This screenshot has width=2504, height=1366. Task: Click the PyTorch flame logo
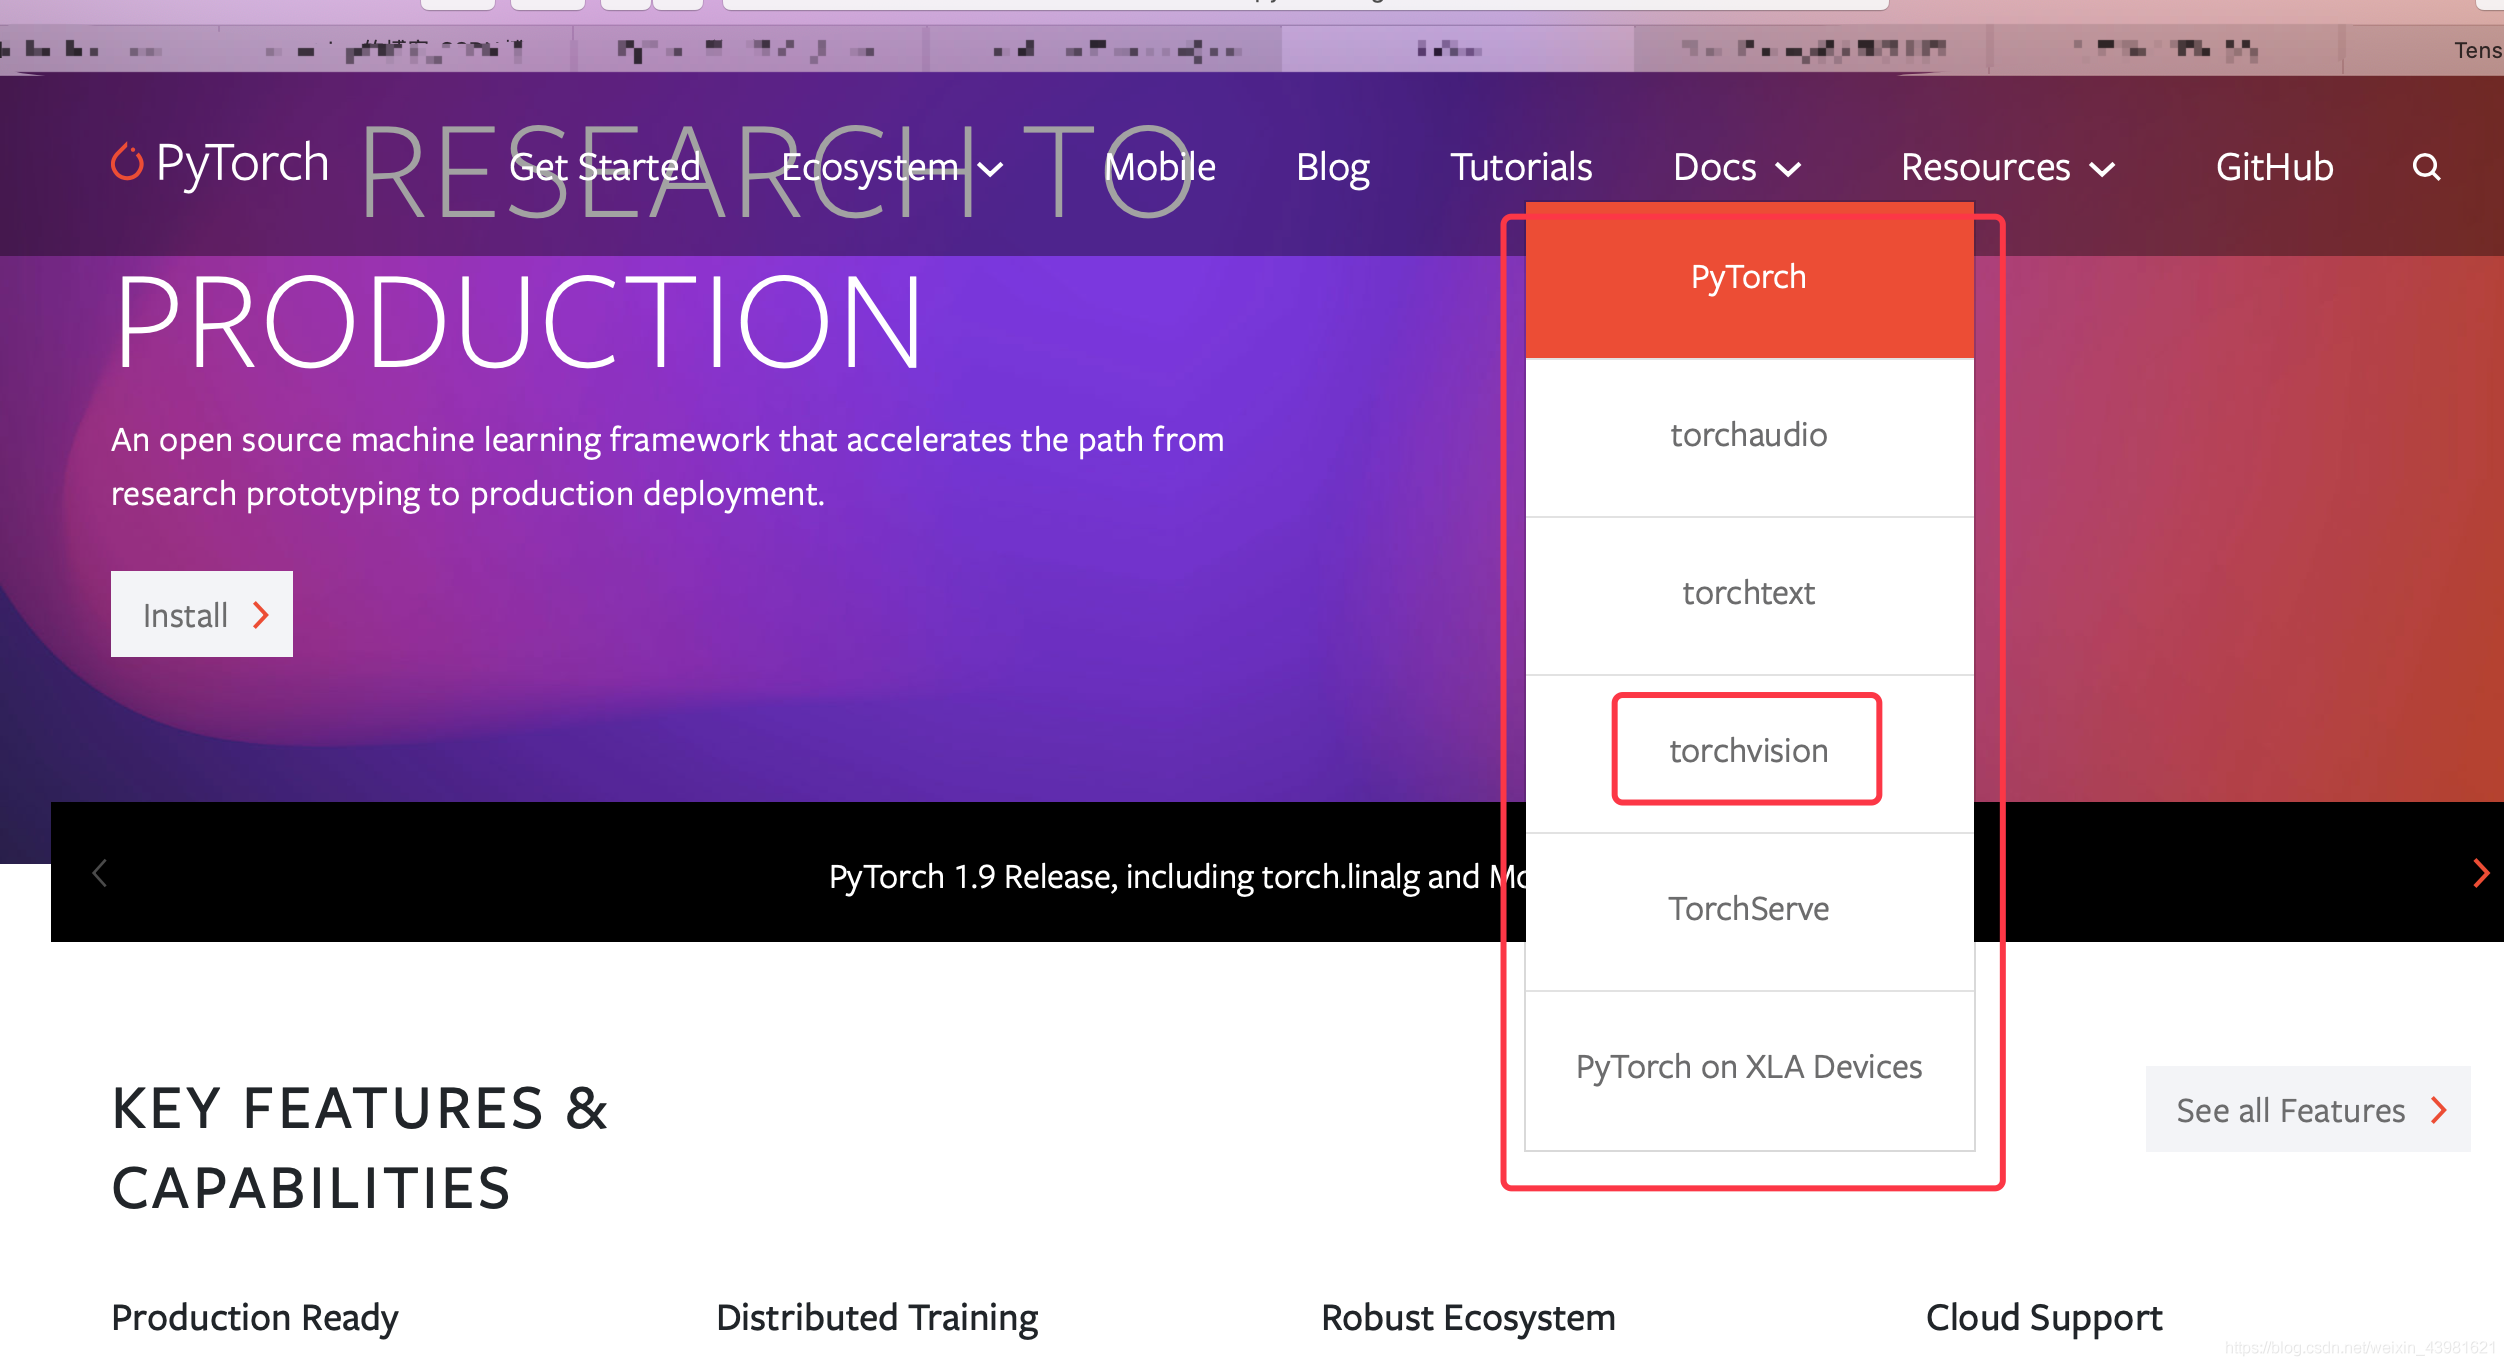[127, 163]
